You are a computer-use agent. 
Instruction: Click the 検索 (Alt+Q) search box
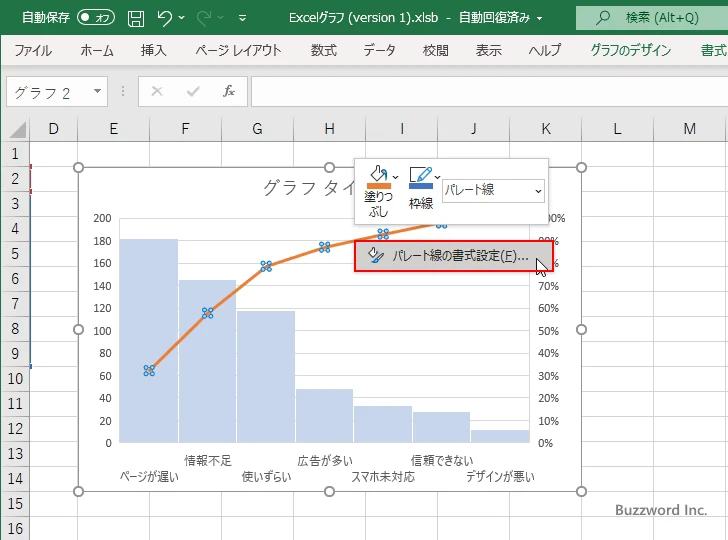[x=652, y=18]
